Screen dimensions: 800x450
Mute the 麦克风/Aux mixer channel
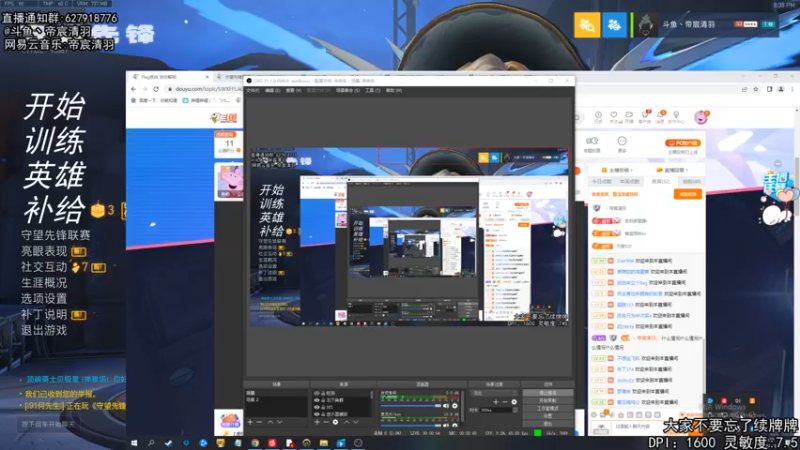coord(446,425)
